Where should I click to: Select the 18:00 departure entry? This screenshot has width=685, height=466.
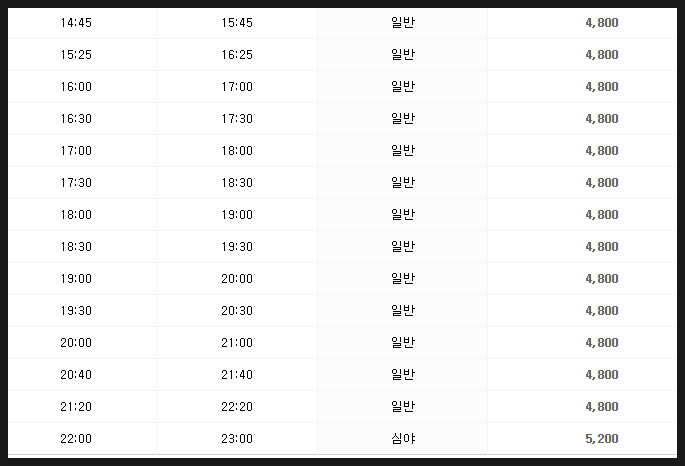click(76, 215)
